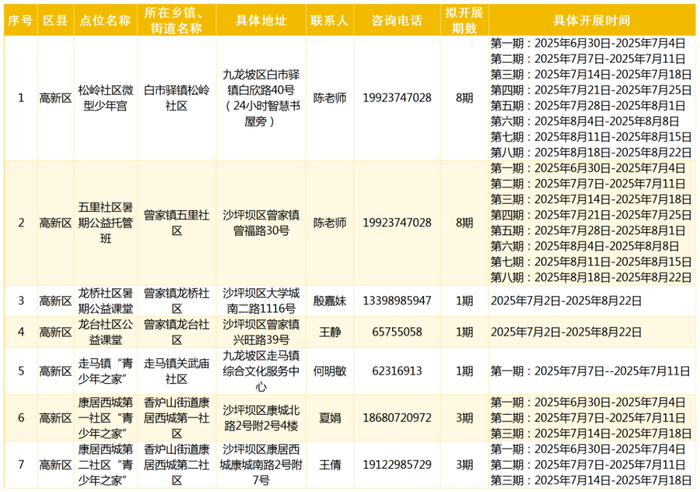Click 陈老师 in the 五里社区 row
Viewport: 700px width, 492px height.
(330, 223)
